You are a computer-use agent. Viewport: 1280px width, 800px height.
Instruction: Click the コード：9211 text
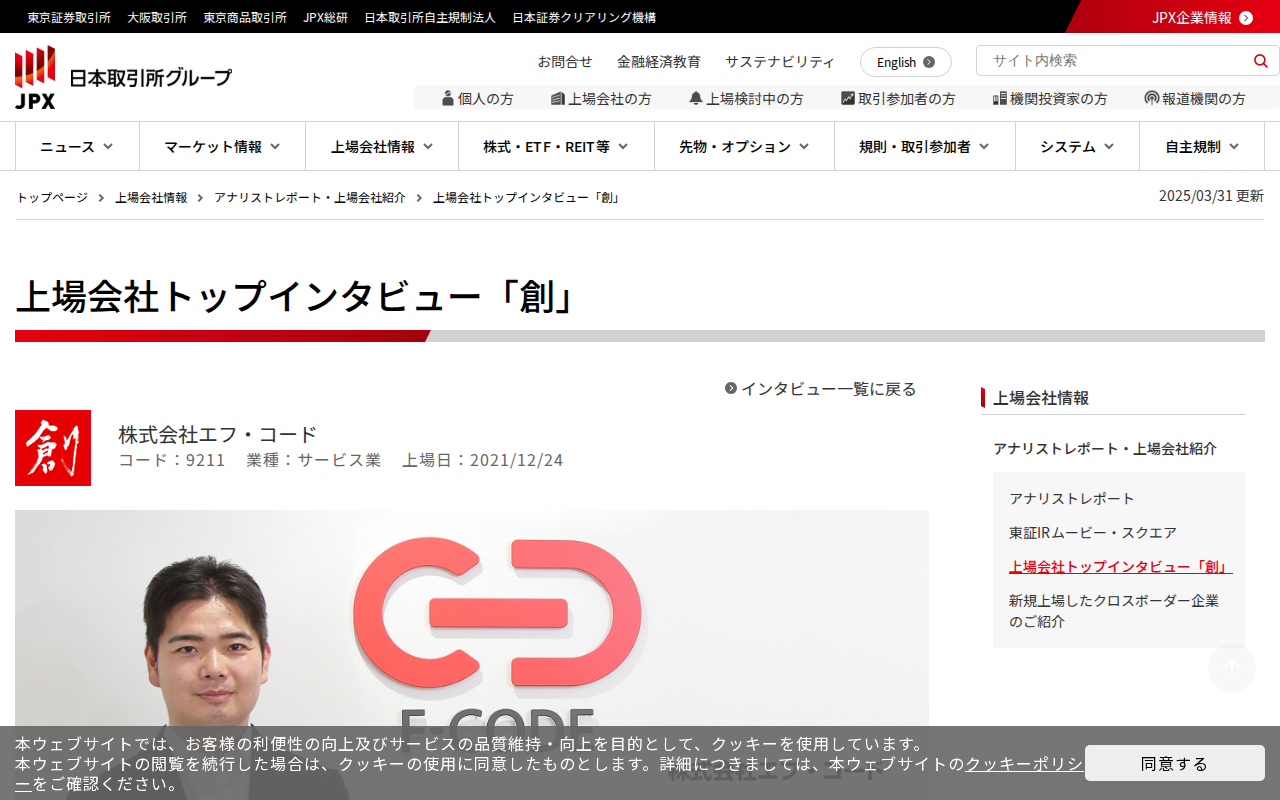[x=172, y=460]
